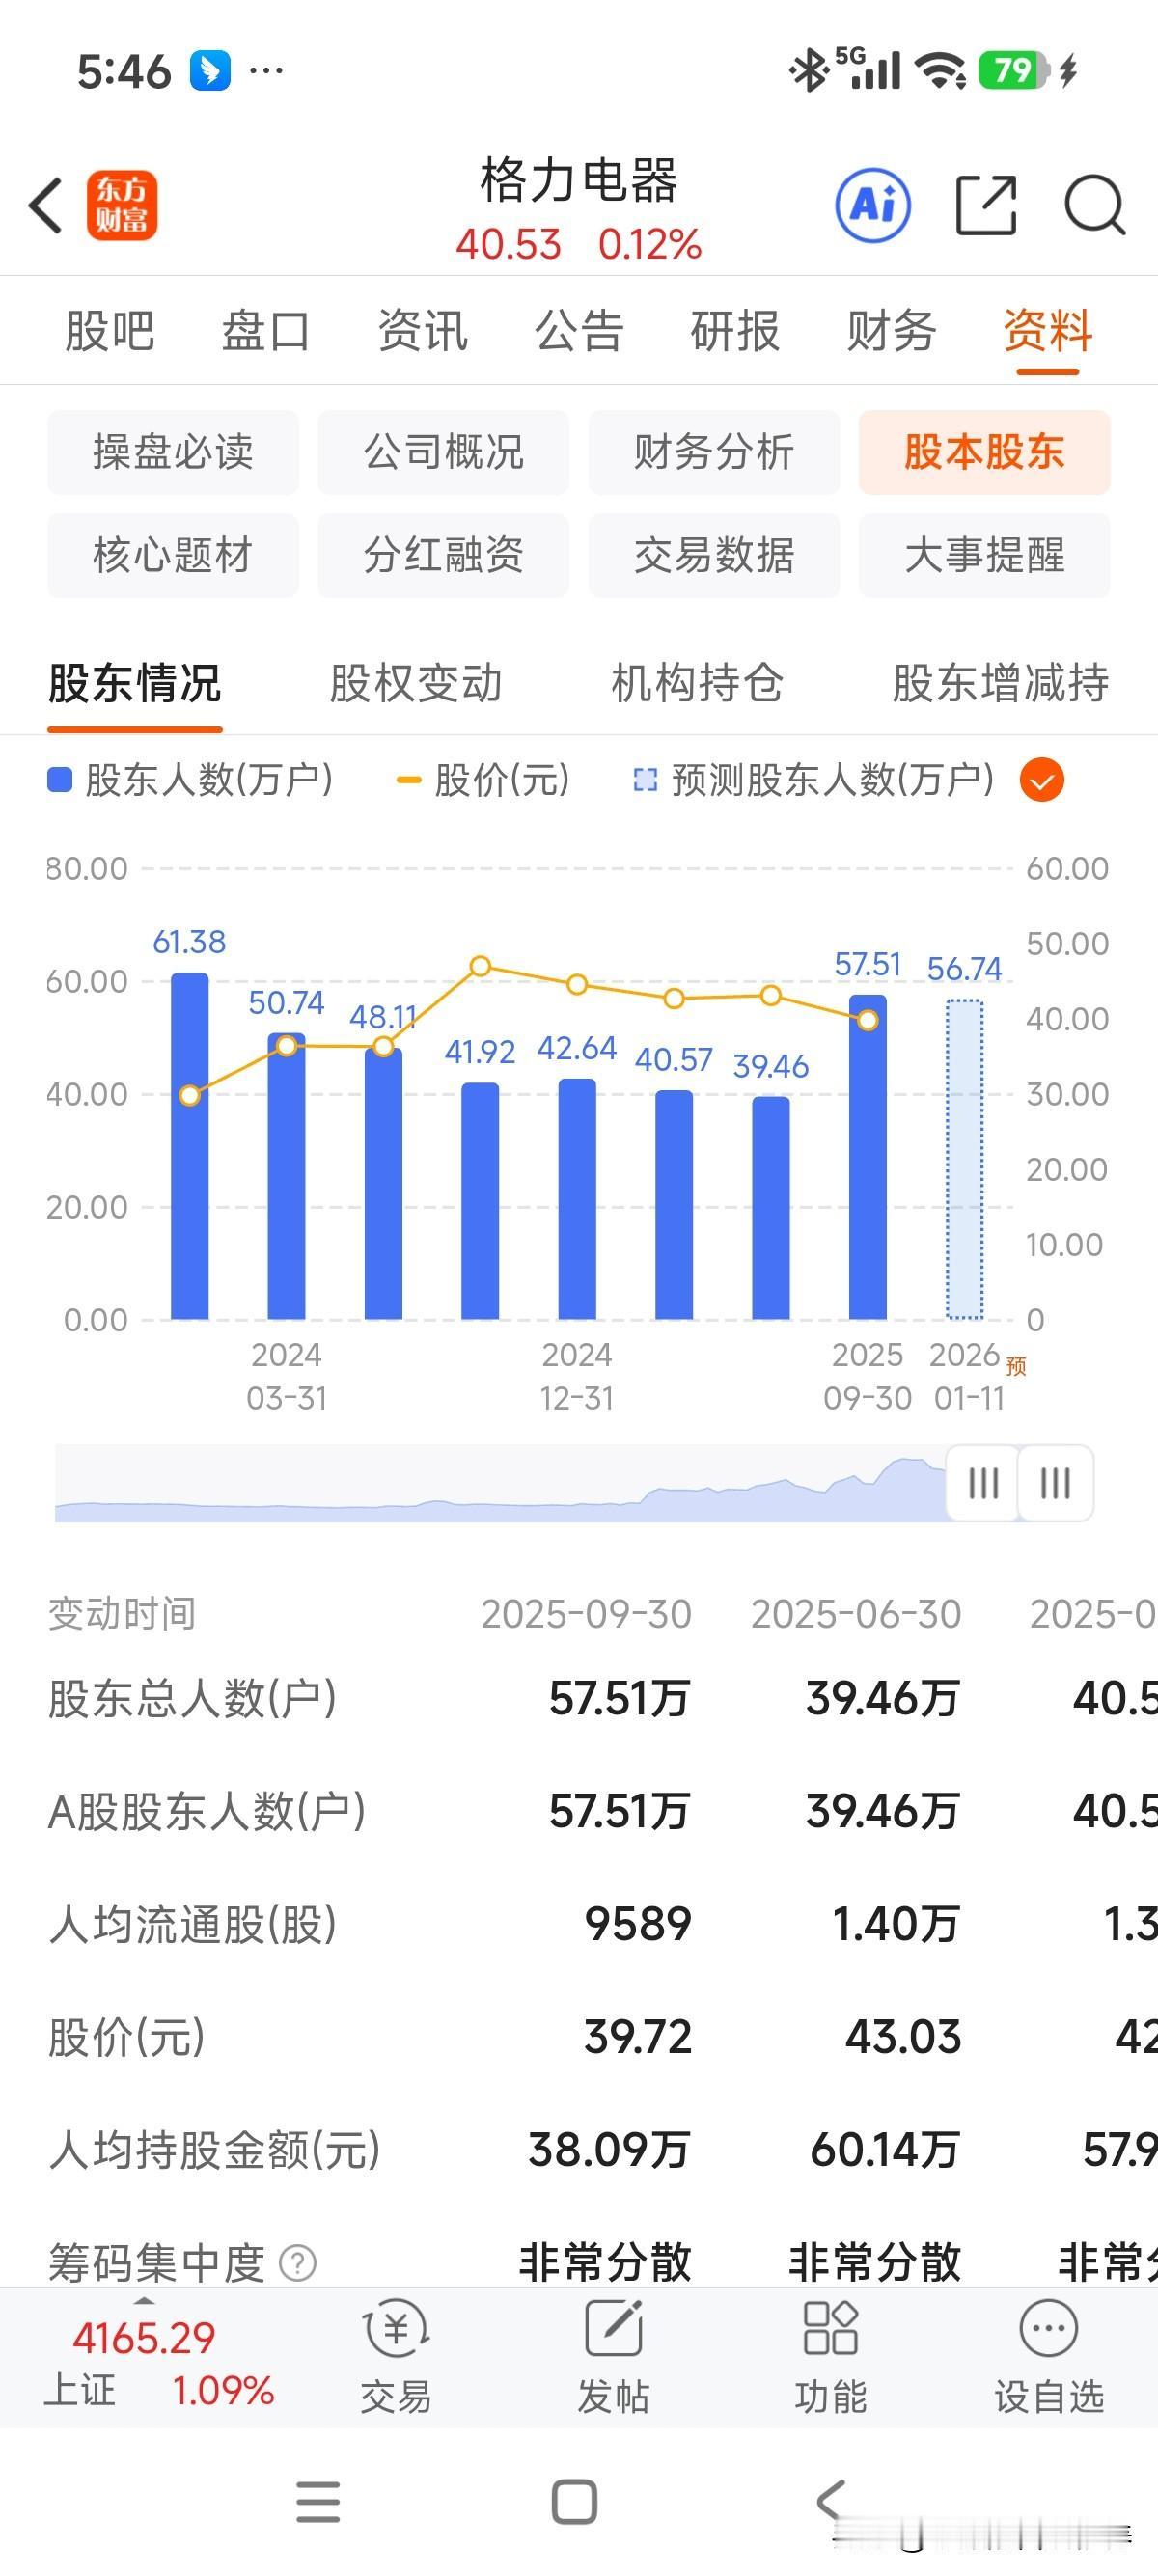
Task: Select 财务分析 button
Action: click(714, 452)
